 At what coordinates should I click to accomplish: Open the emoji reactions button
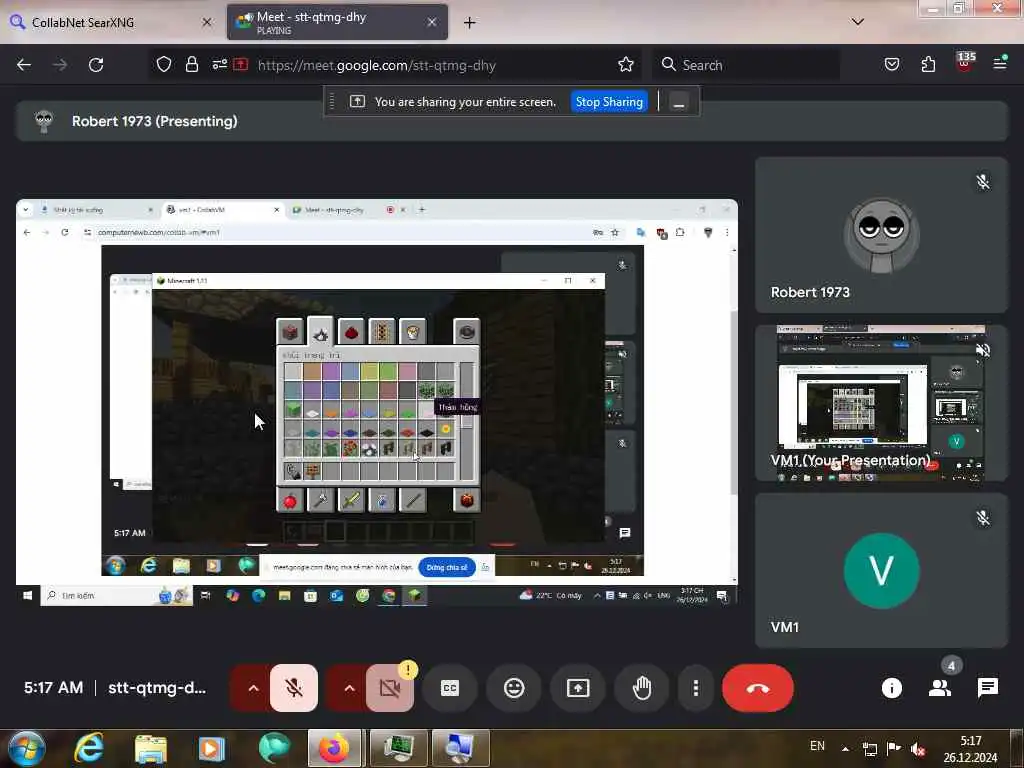514,688
